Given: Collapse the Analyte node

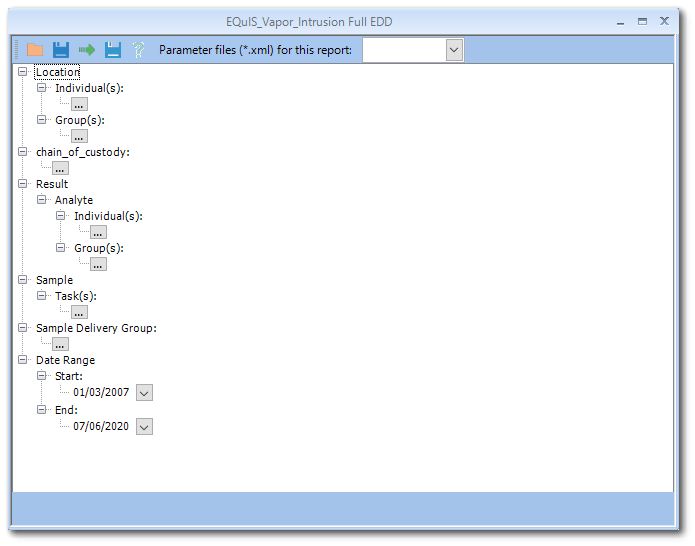Looking at the screenshot, I should (41, 200).
